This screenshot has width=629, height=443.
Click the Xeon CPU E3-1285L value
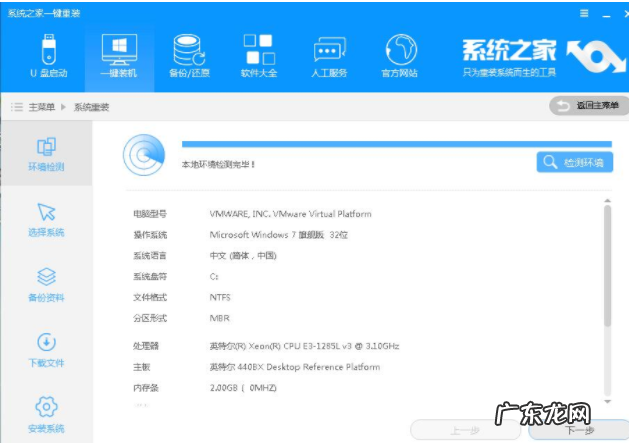coord(304,346)
